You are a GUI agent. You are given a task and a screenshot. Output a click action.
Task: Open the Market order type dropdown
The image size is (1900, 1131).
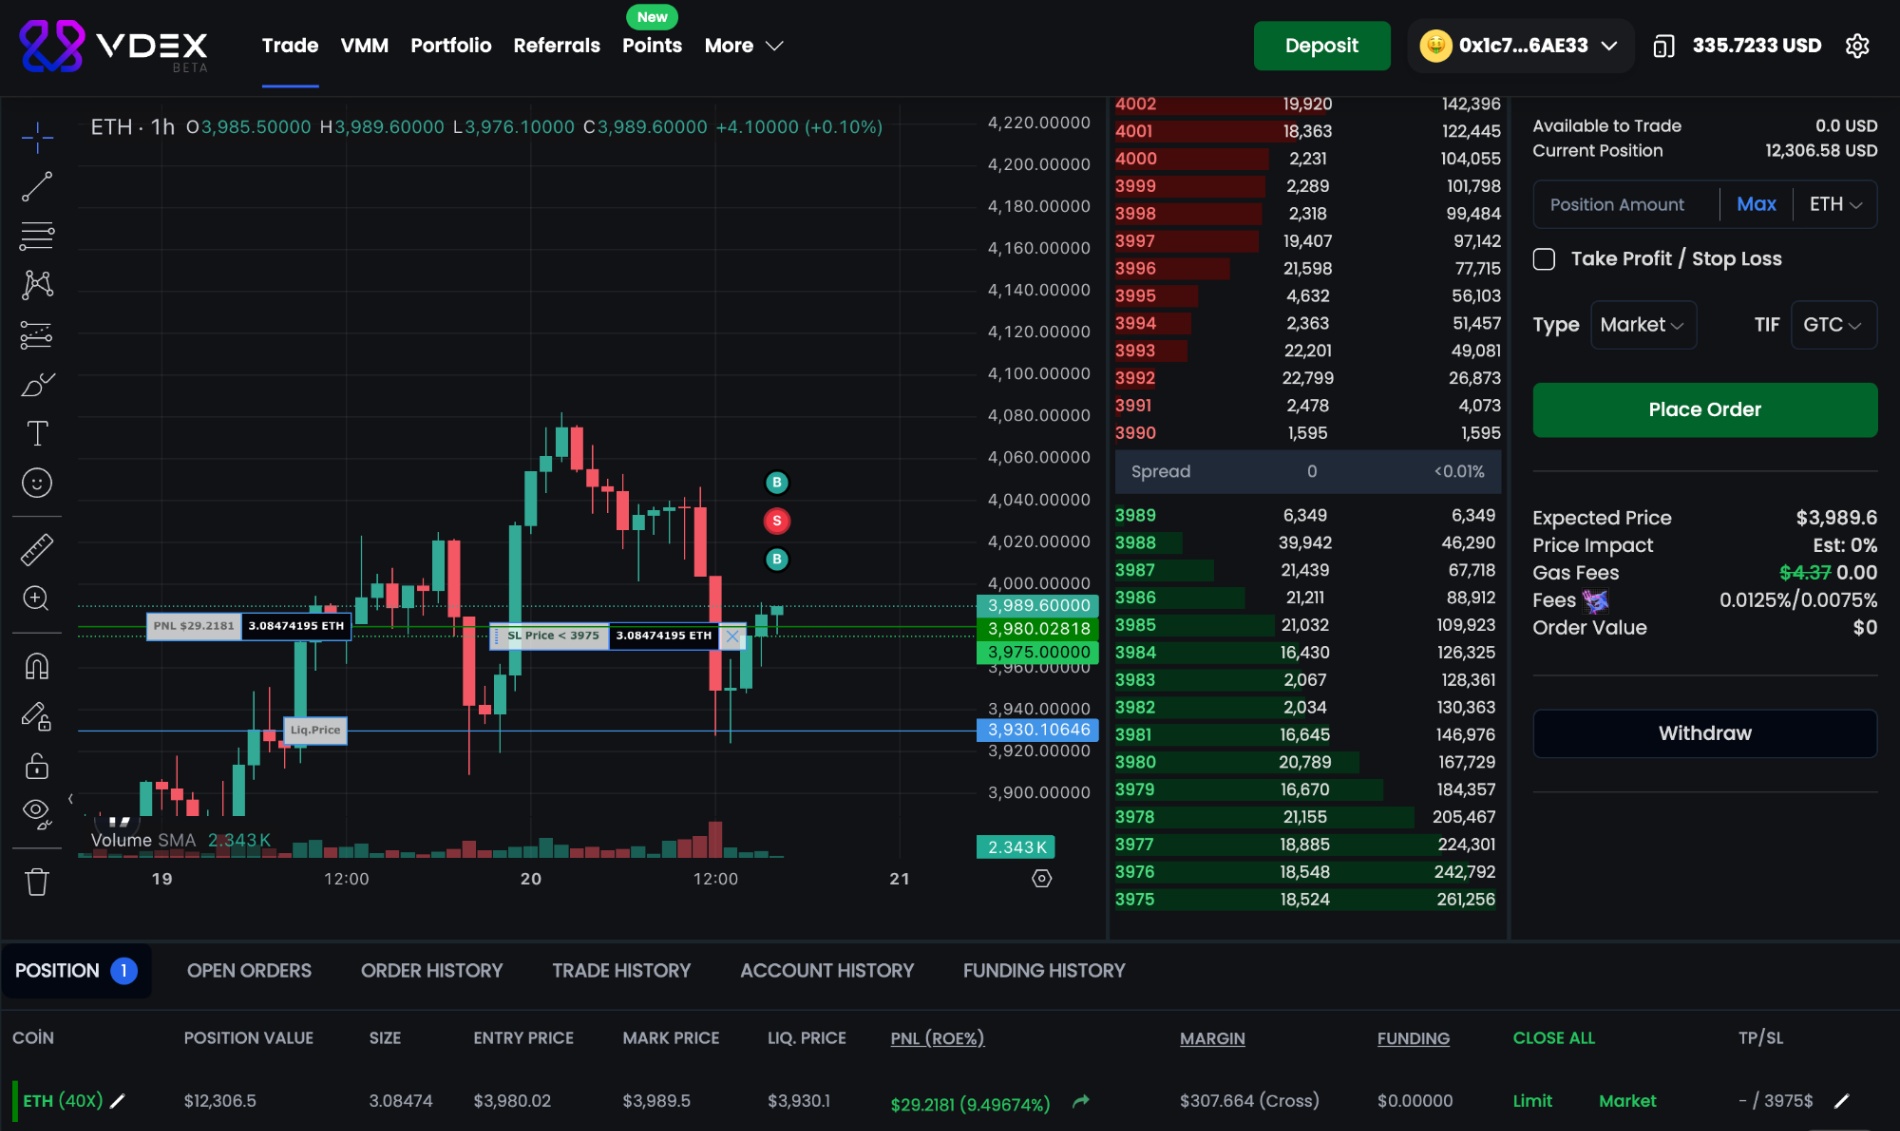click(1642, 325)
